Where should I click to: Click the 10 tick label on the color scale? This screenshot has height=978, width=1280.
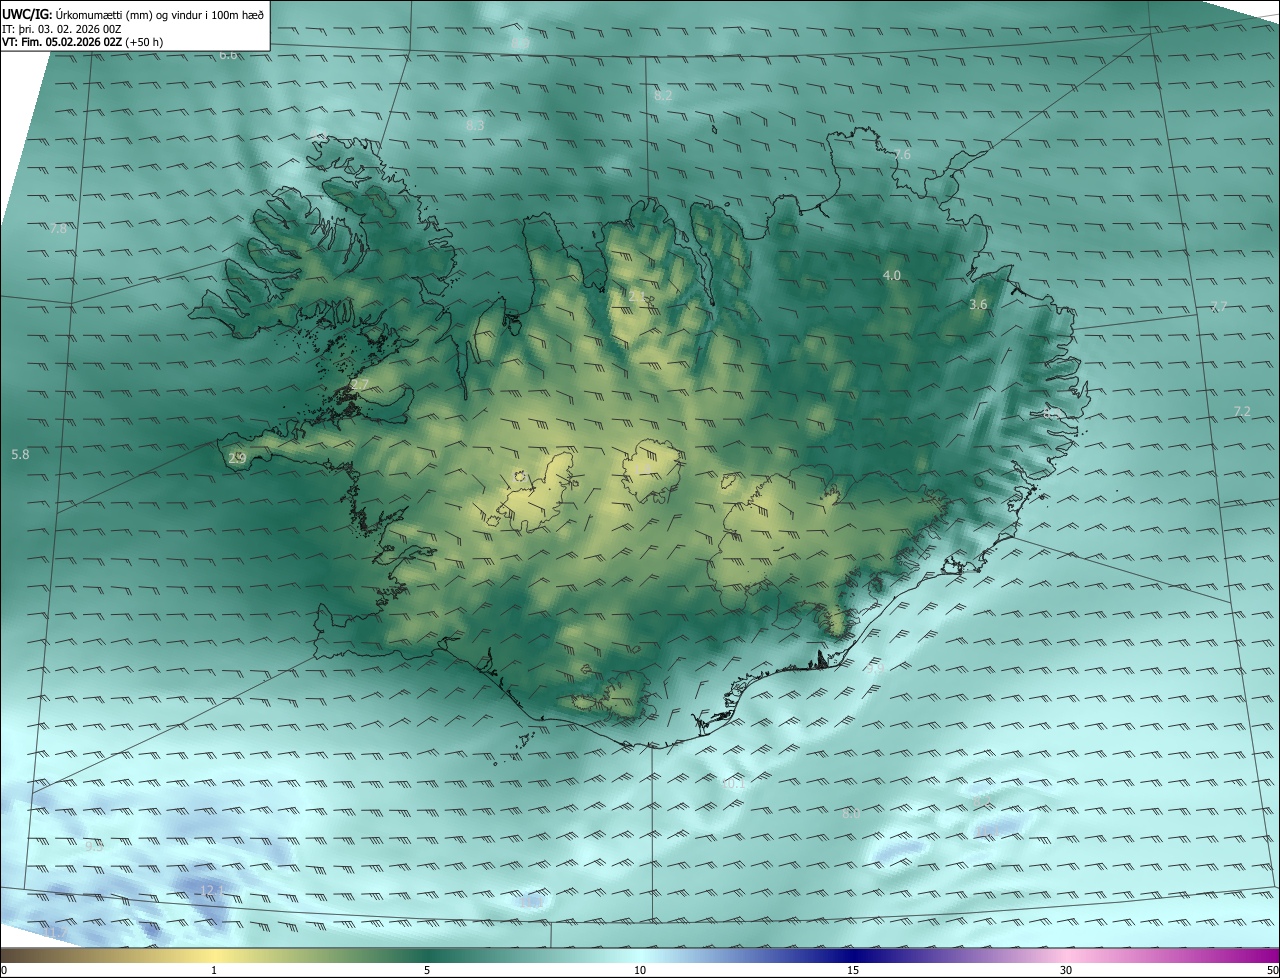point(640,970)
